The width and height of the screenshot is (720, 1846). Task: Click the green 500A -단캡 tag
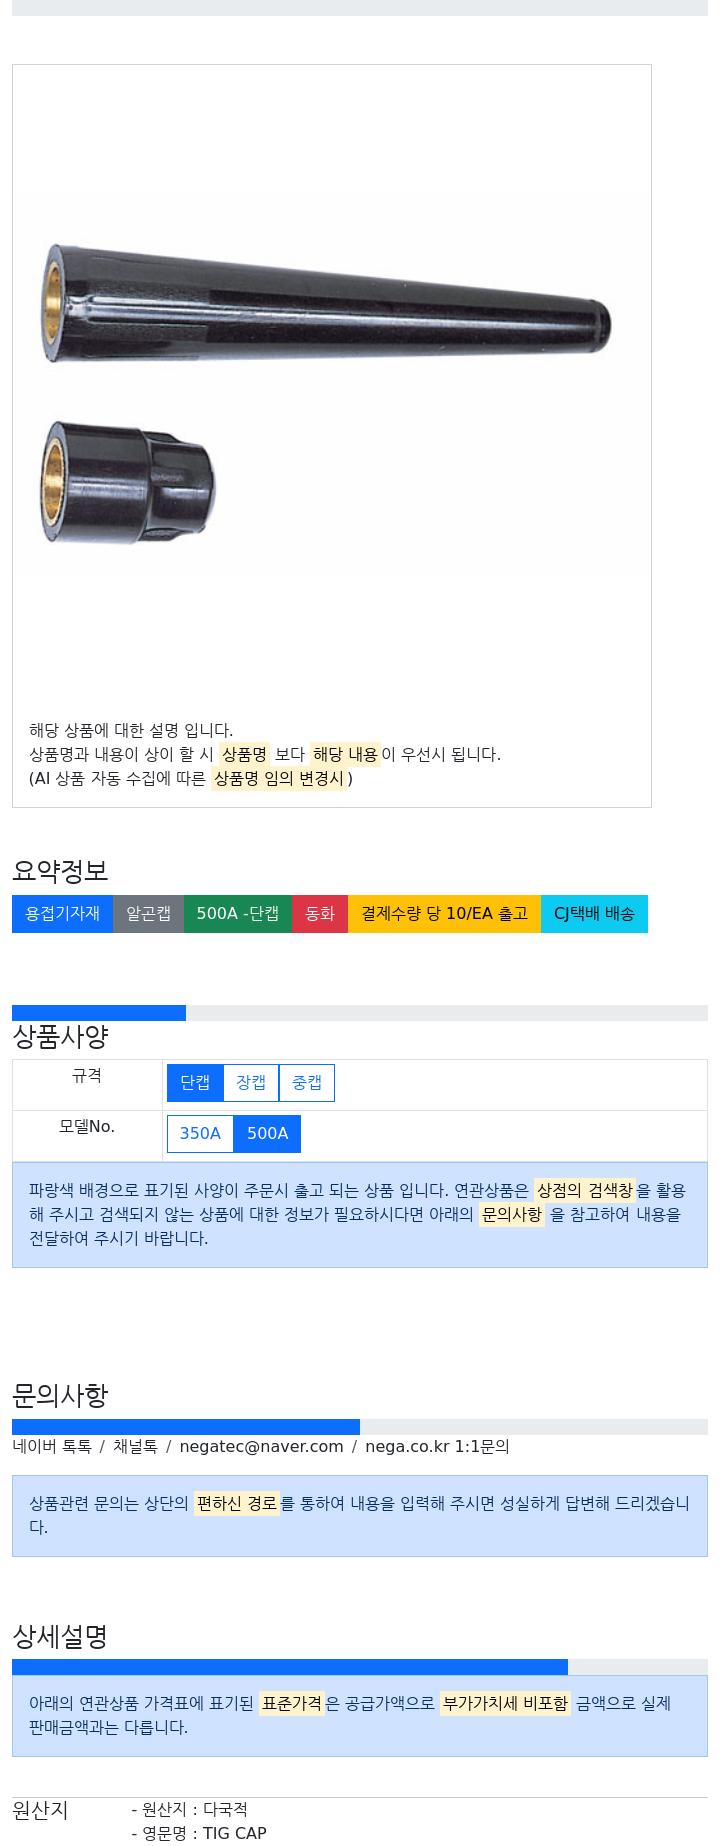(x=238, y=914)
